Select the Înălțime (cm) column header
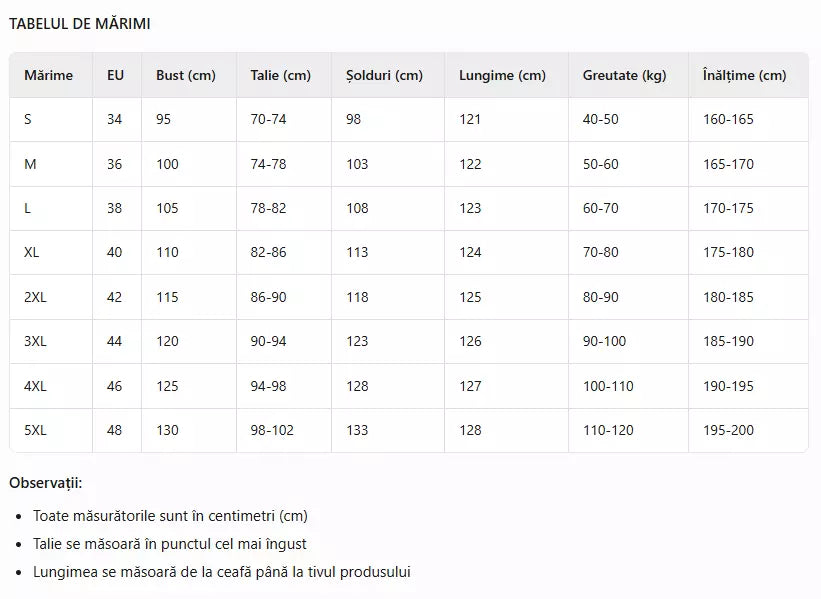821x599 pixels. [744, 75]
